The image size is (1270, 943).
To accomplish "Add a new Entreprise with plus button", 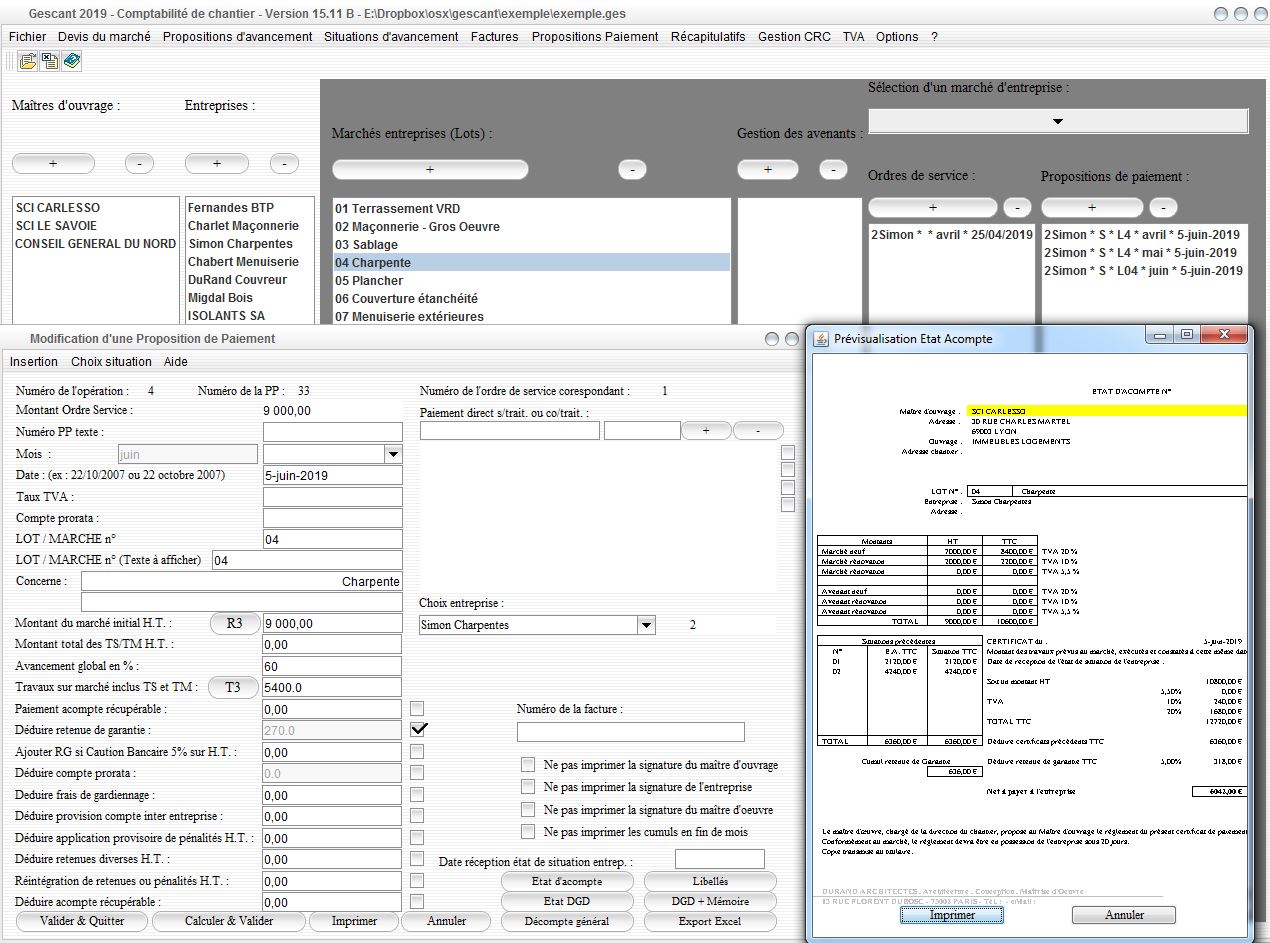I will click(x=217, y=163).
